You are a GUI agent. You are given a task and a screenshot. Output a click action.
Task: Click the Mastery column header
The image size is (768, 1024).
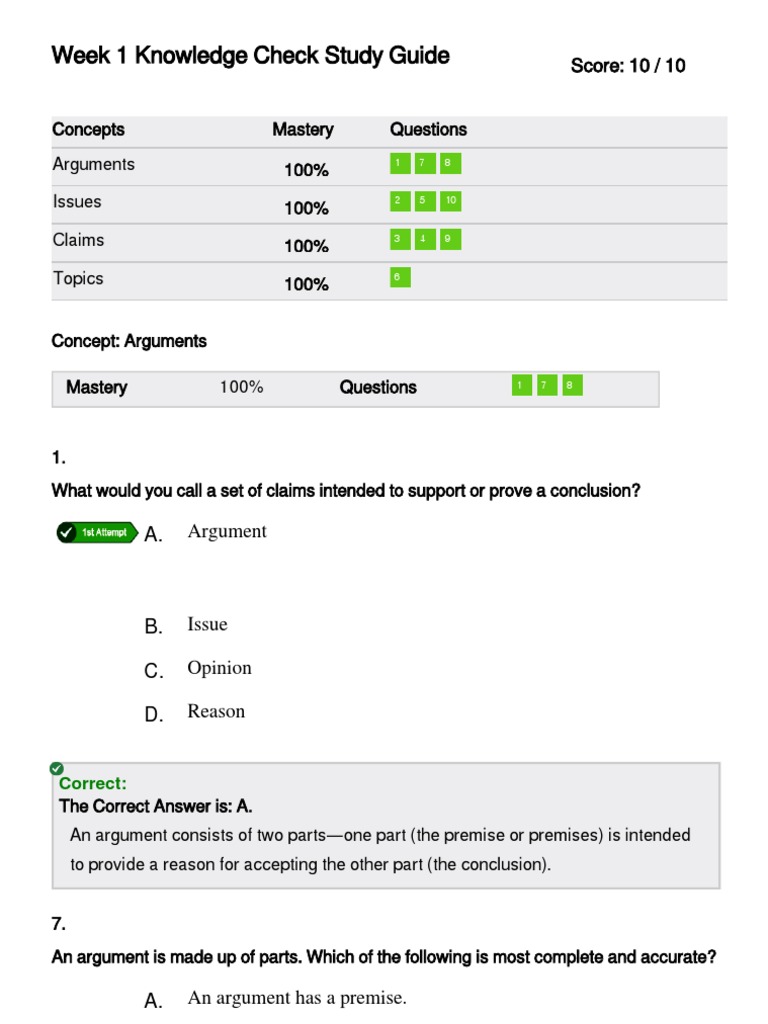303,130
